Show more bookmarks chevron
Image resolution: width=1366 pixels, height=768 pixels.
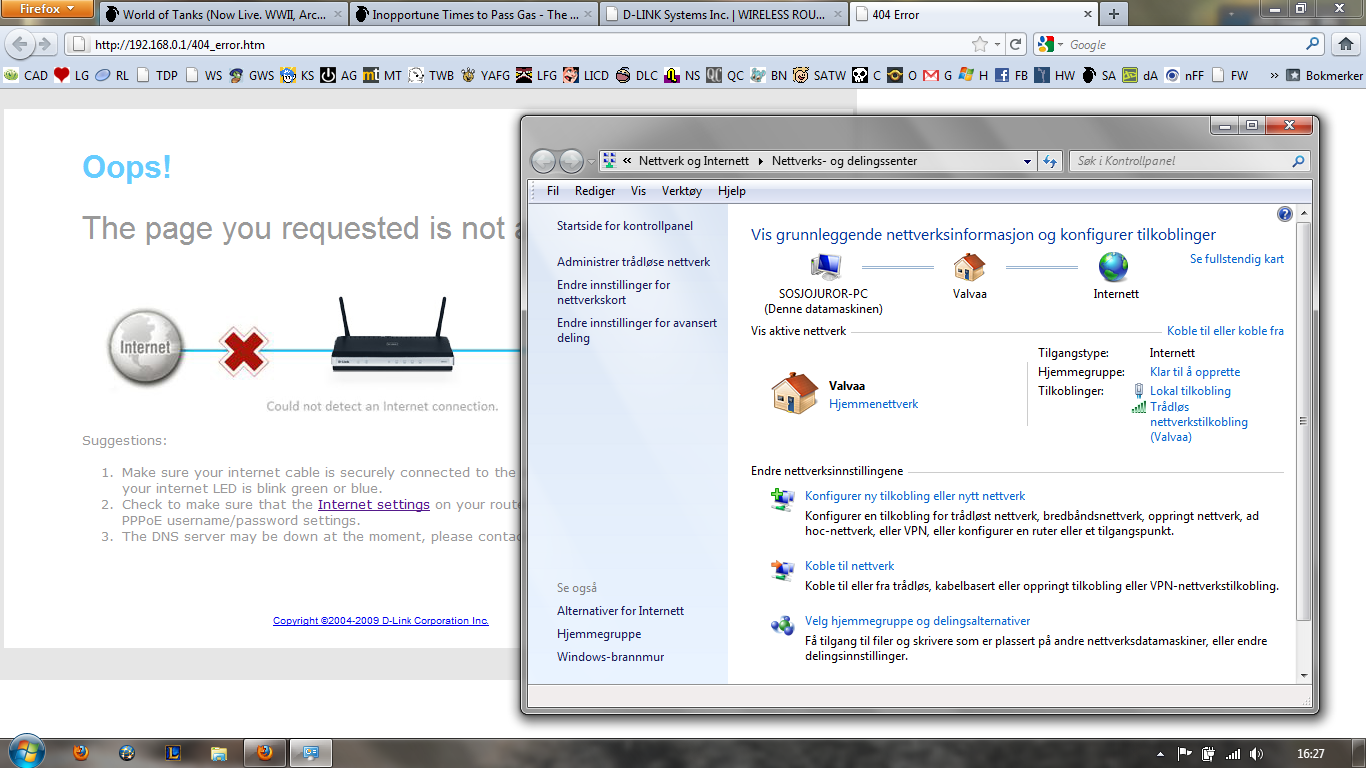[1274, 75]
